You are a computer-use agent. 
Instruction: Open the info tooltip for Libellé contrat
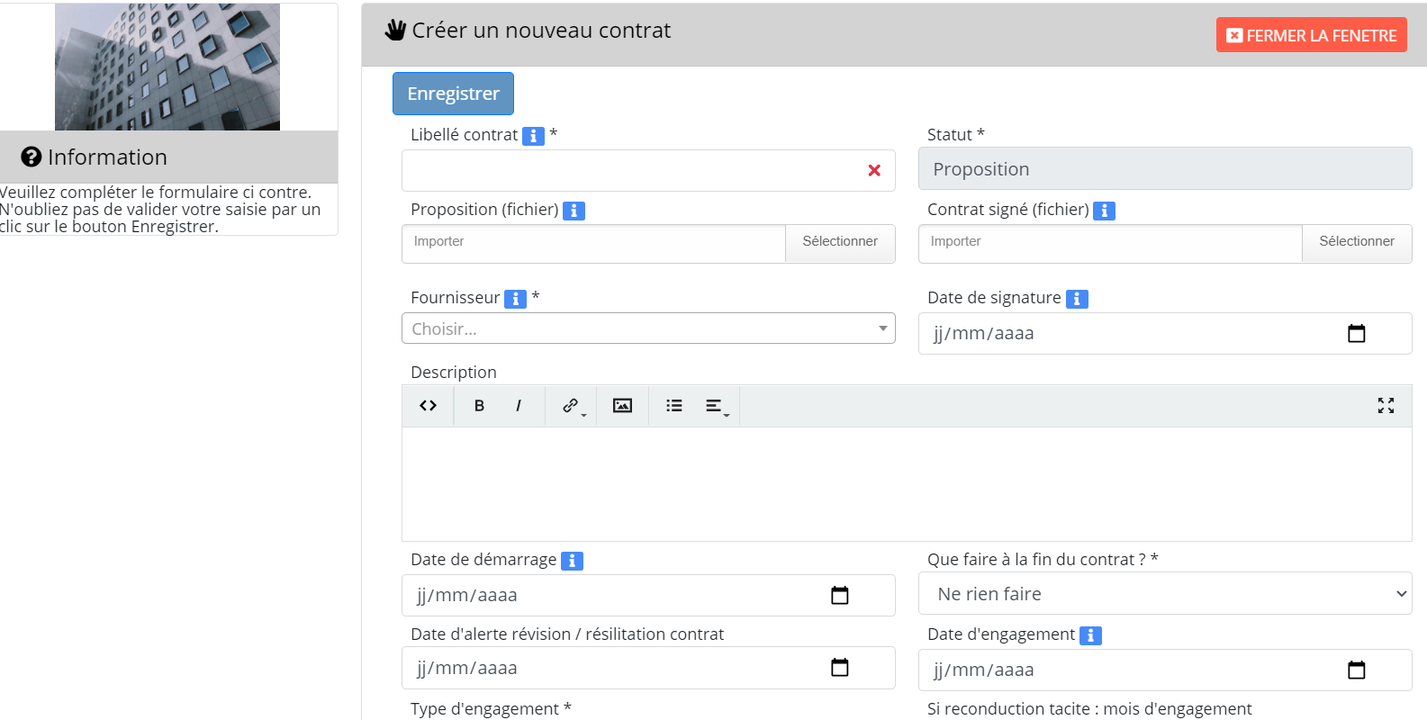(533, 135)
